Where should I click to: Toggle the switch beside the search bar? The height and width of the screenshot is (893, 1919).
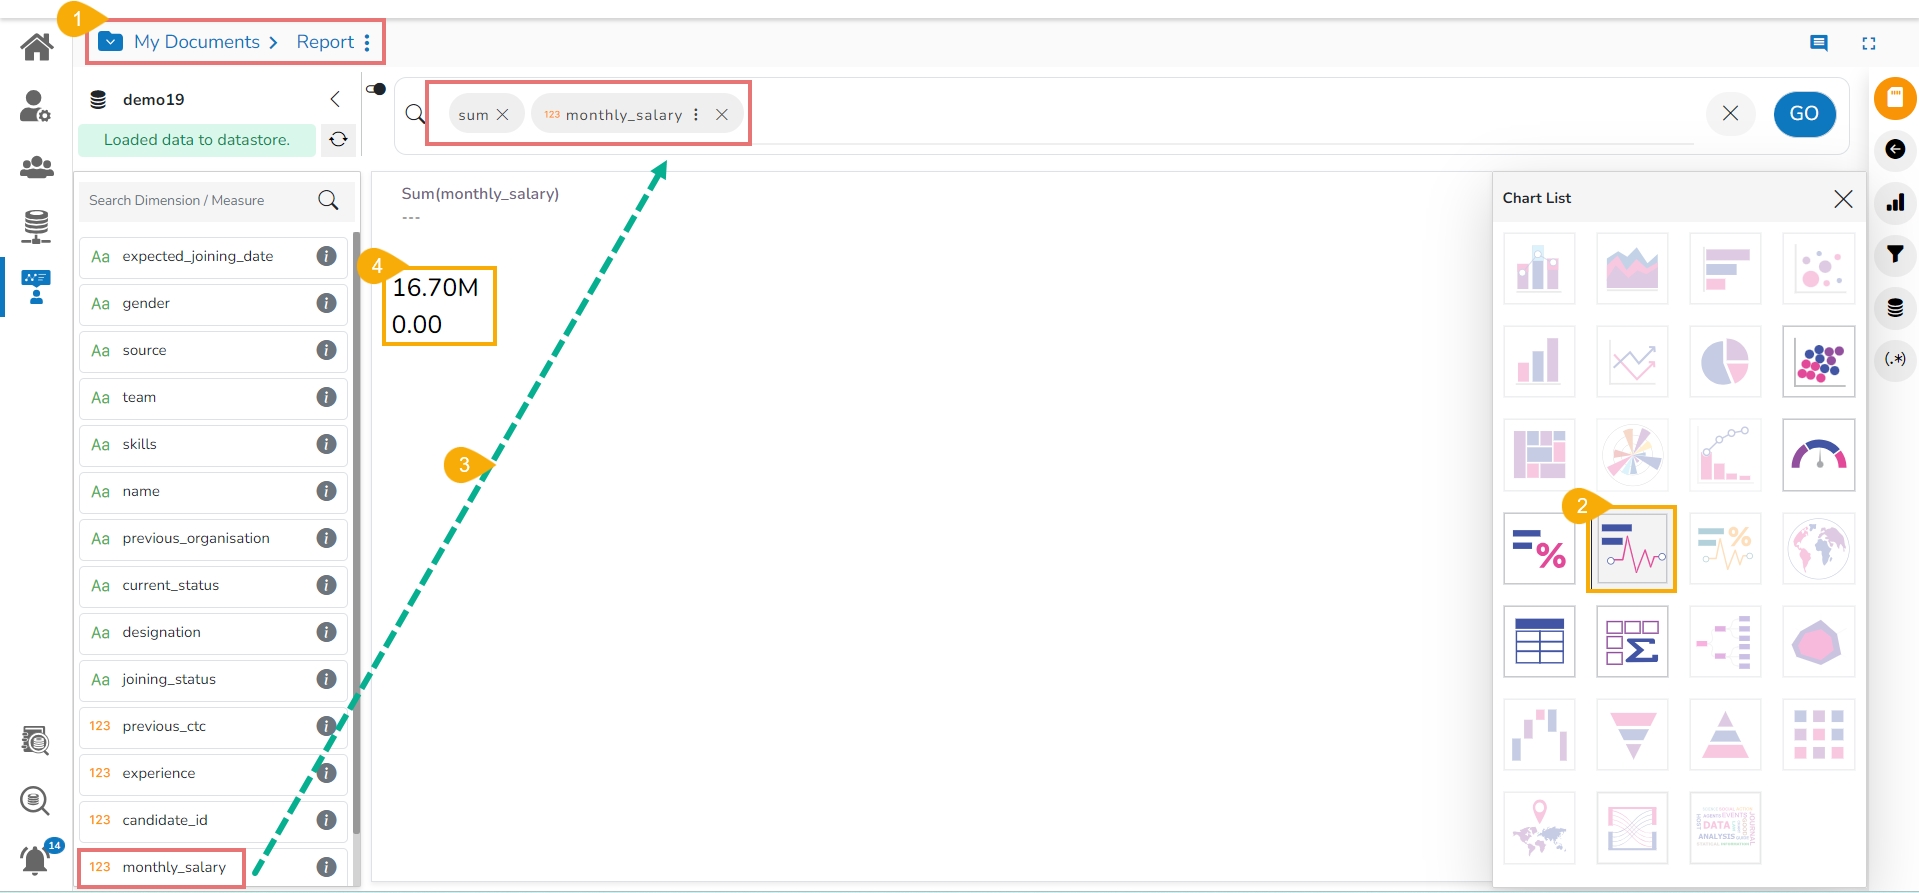pos(376,89)
